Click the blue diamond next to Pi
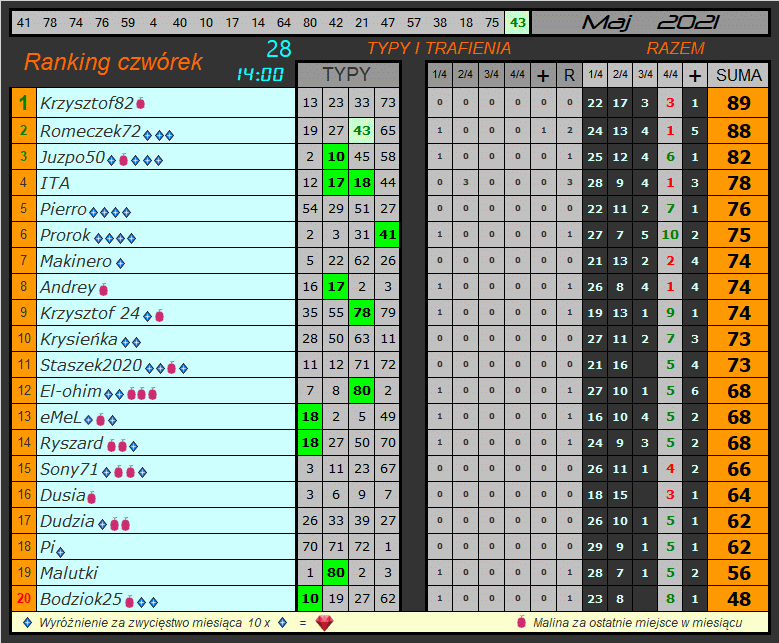779x643 pixels. (61, 551)
